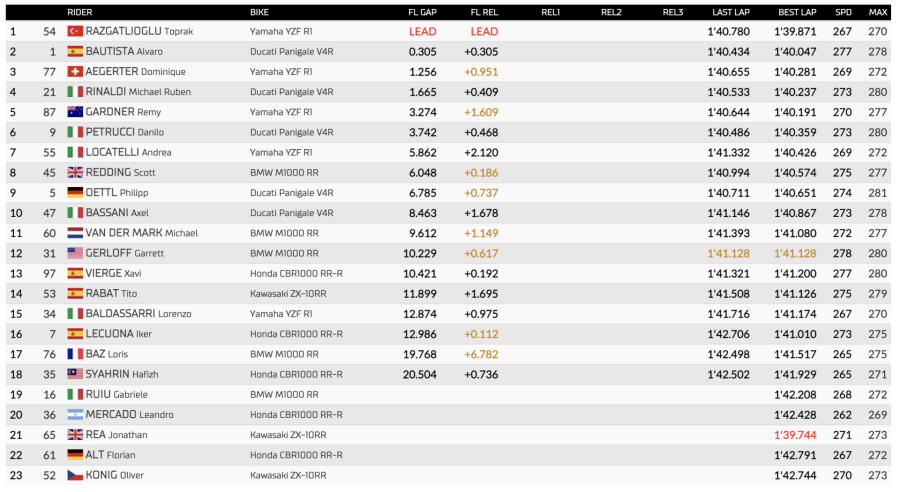Click Turkish flag icon beside Razgatlioglu

coord(74,32)
